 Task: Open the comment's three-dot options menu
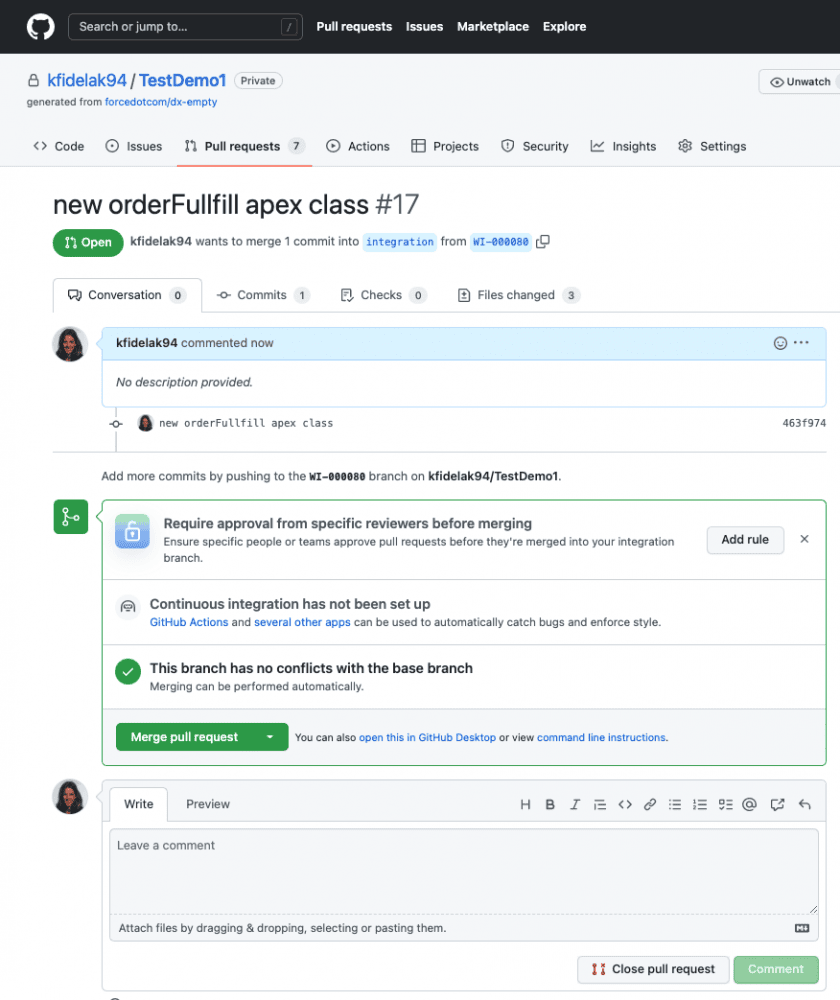click(802, 342)
